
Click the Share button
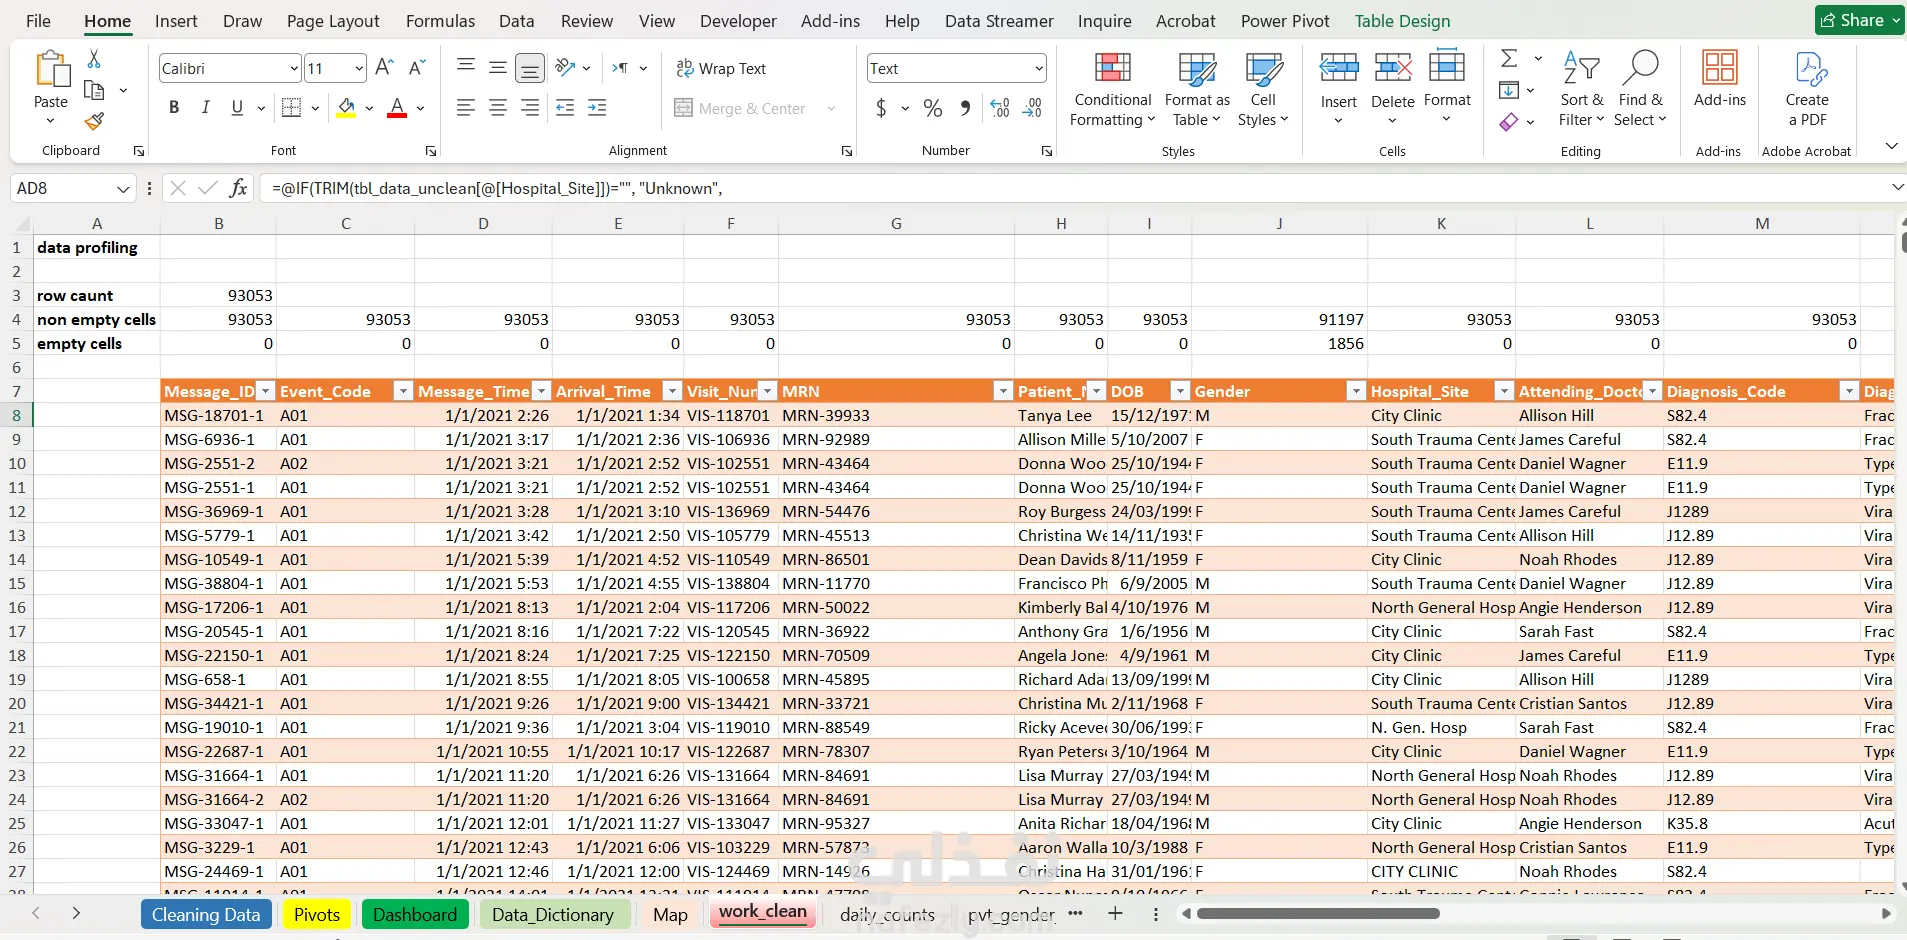click(1856, 20)
